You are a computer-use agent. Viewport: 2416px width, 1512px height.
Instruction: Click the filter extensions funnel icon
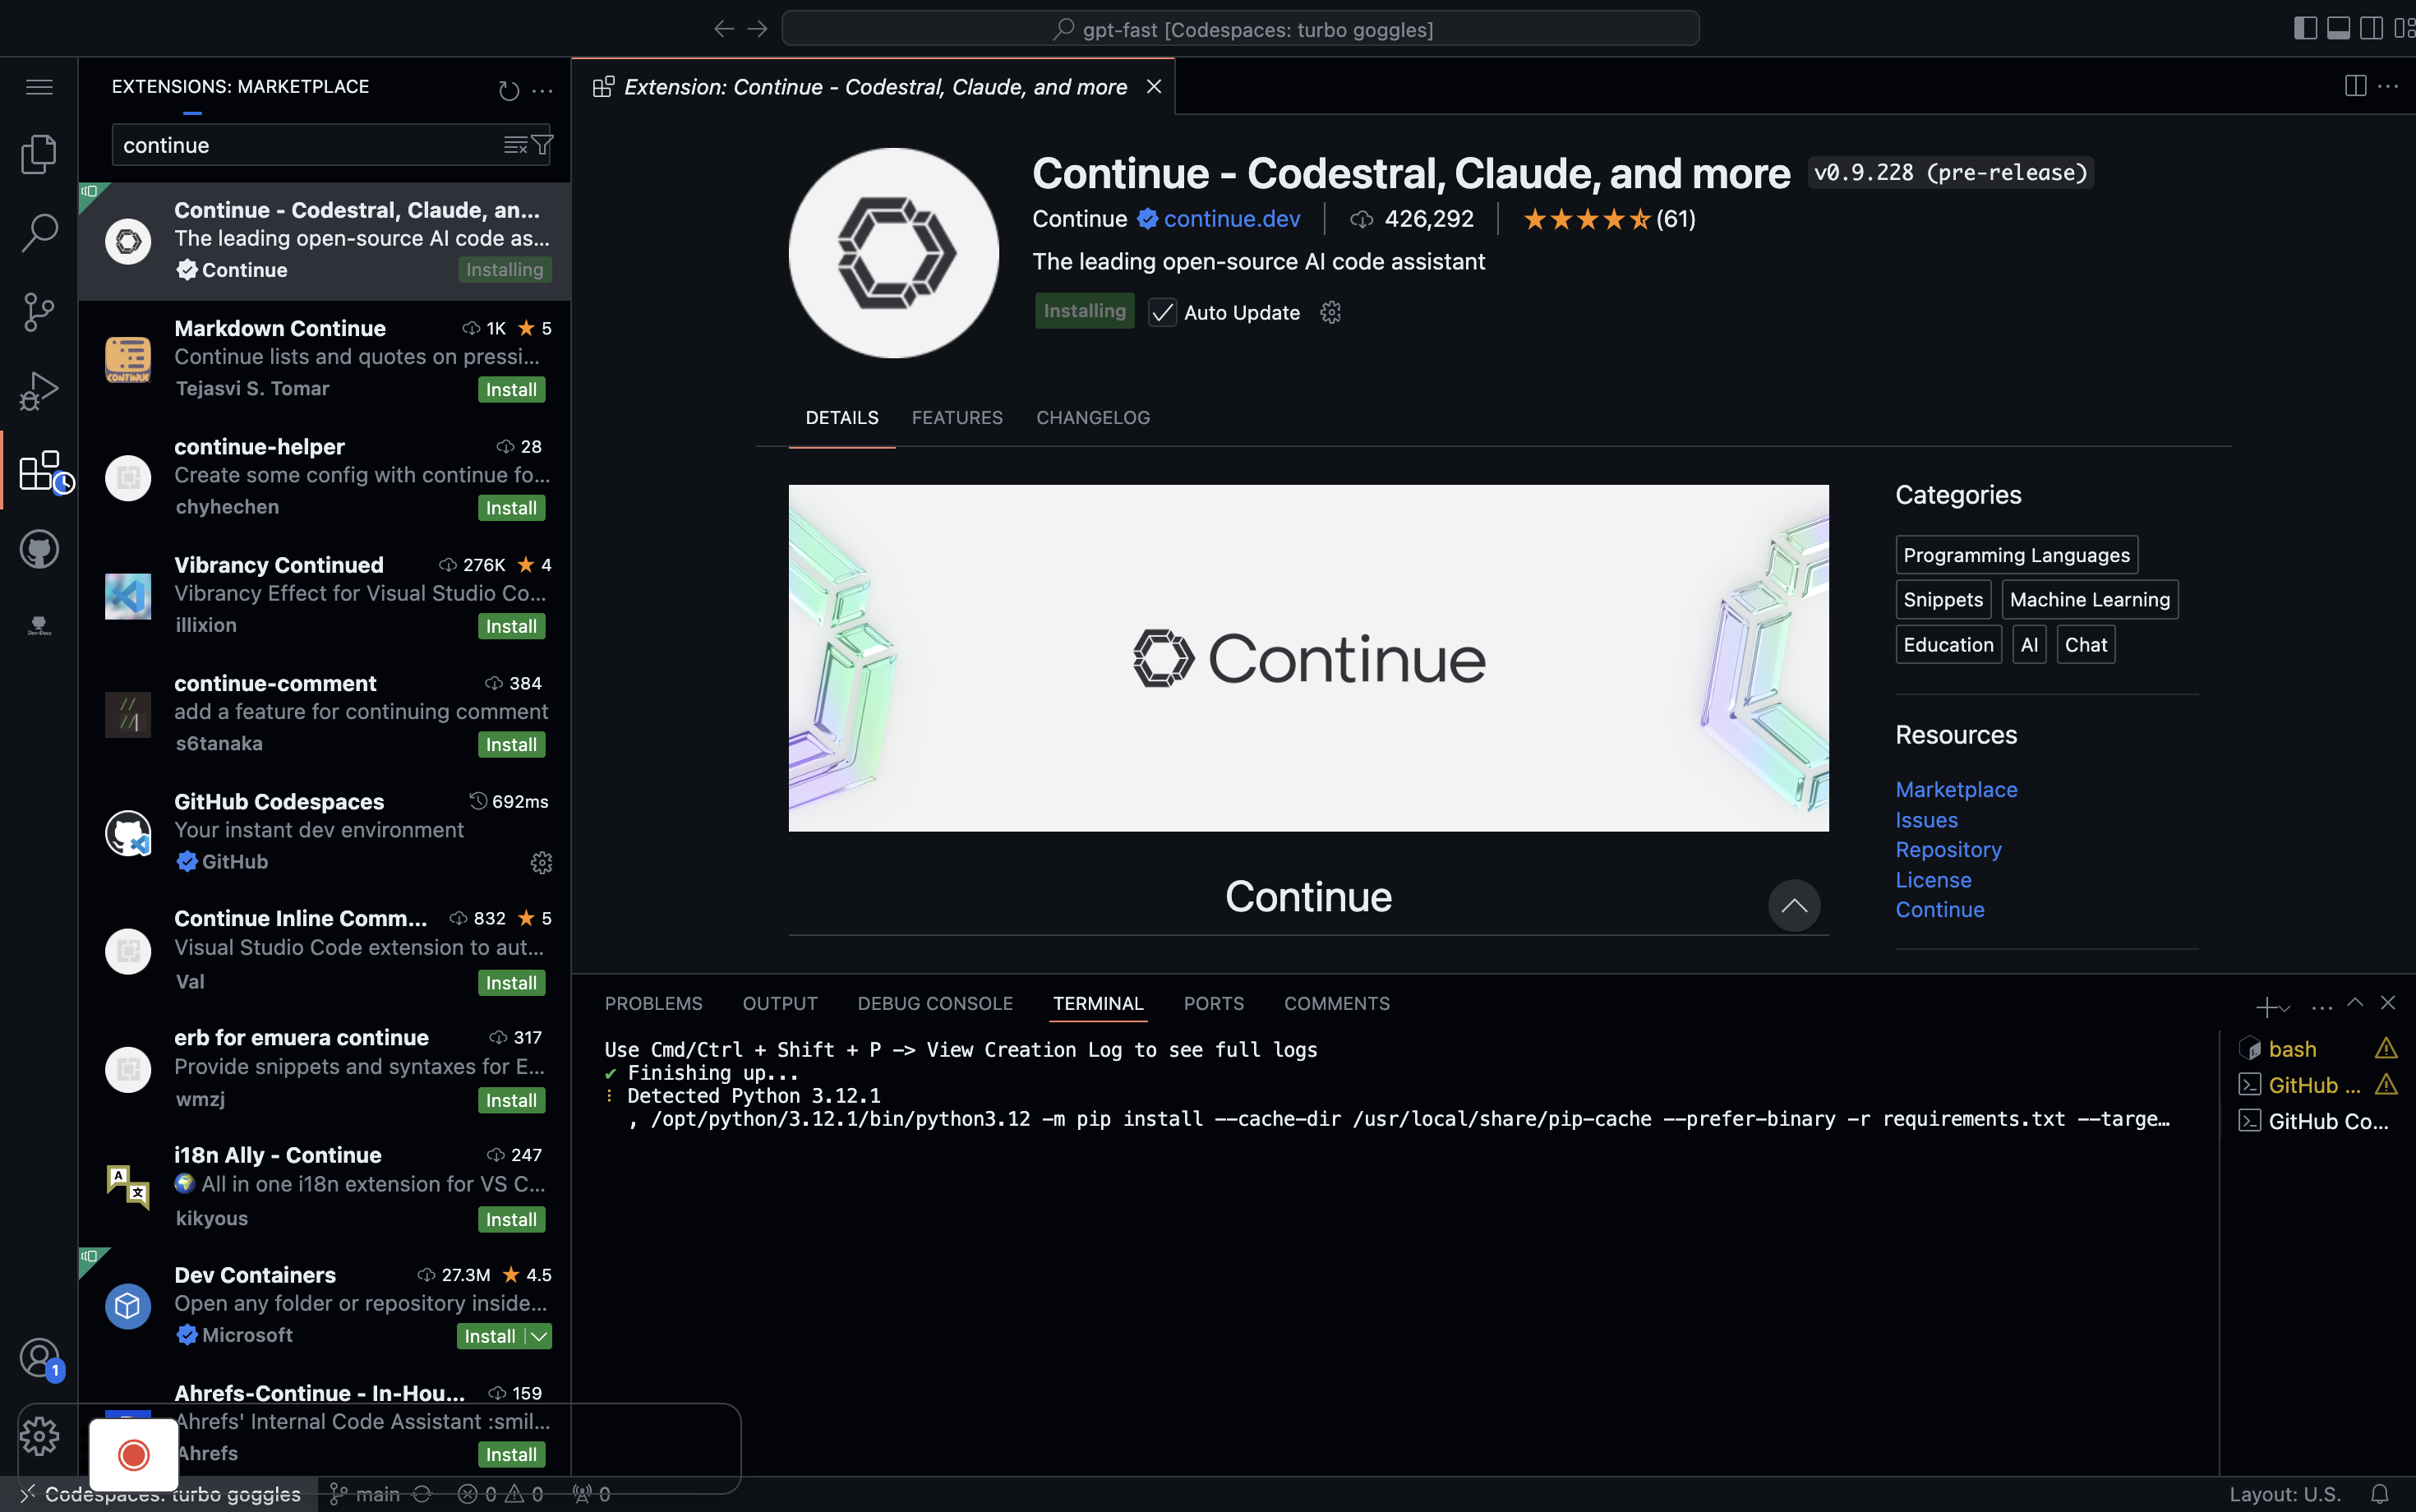(x=542, y=145)
